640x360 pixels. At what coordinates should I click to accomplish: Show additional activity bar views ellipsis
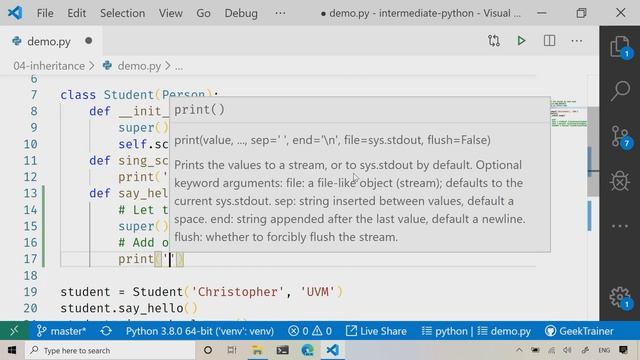coord(620,226)
